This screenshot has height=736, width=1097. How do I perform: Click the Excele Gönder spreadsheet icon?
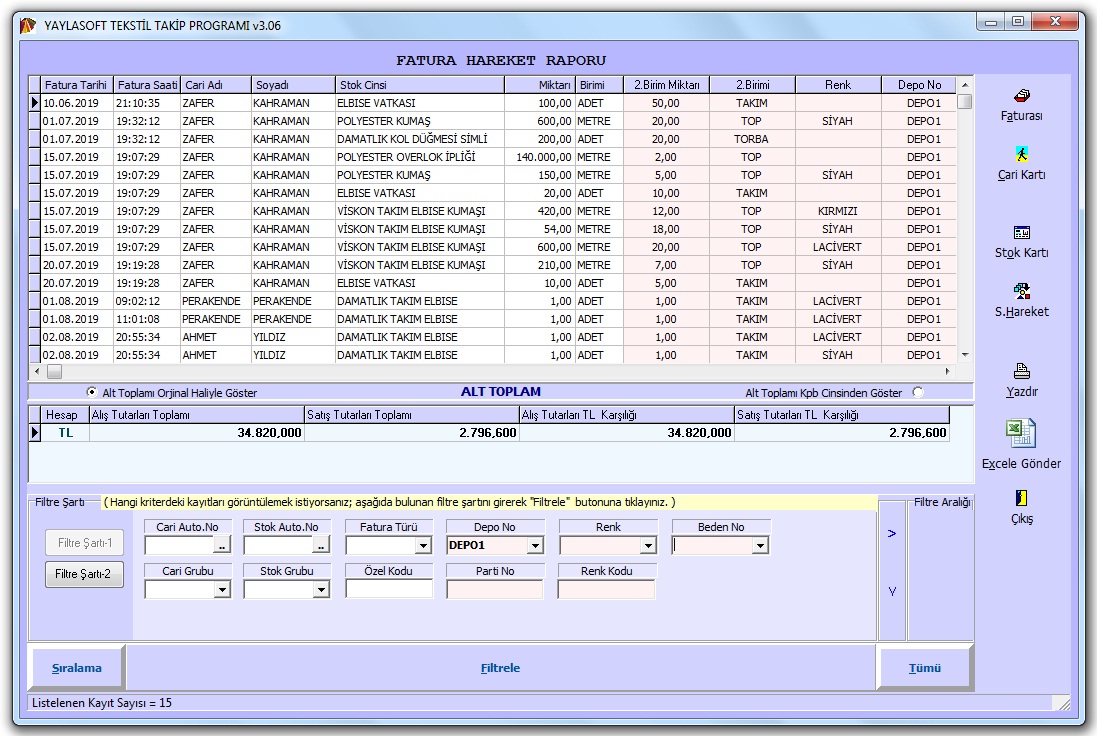click(1021, 434)
